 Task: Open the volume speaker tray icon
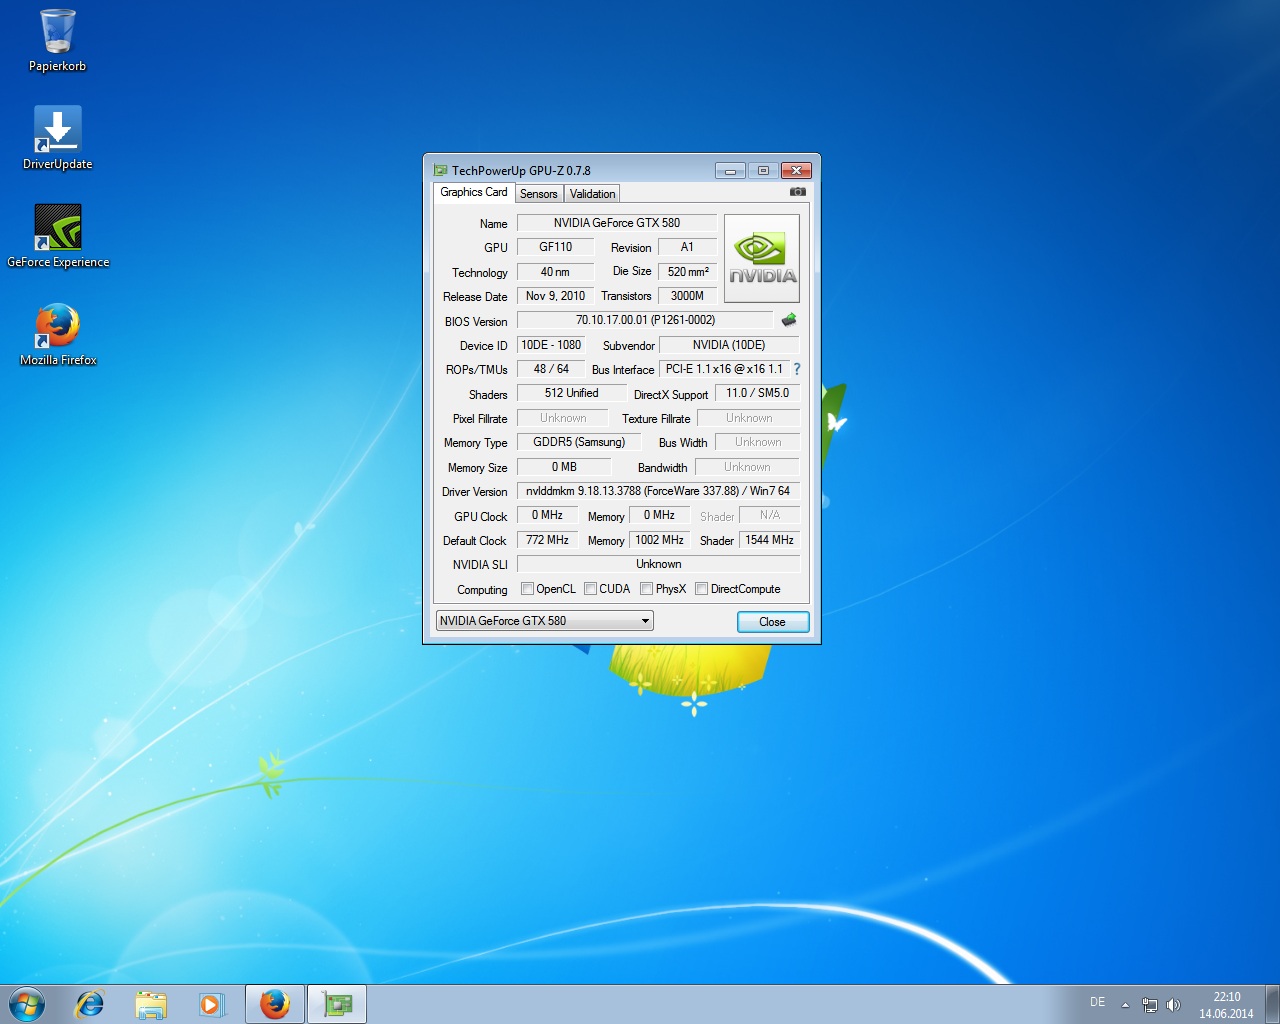click(1173, 1004)
